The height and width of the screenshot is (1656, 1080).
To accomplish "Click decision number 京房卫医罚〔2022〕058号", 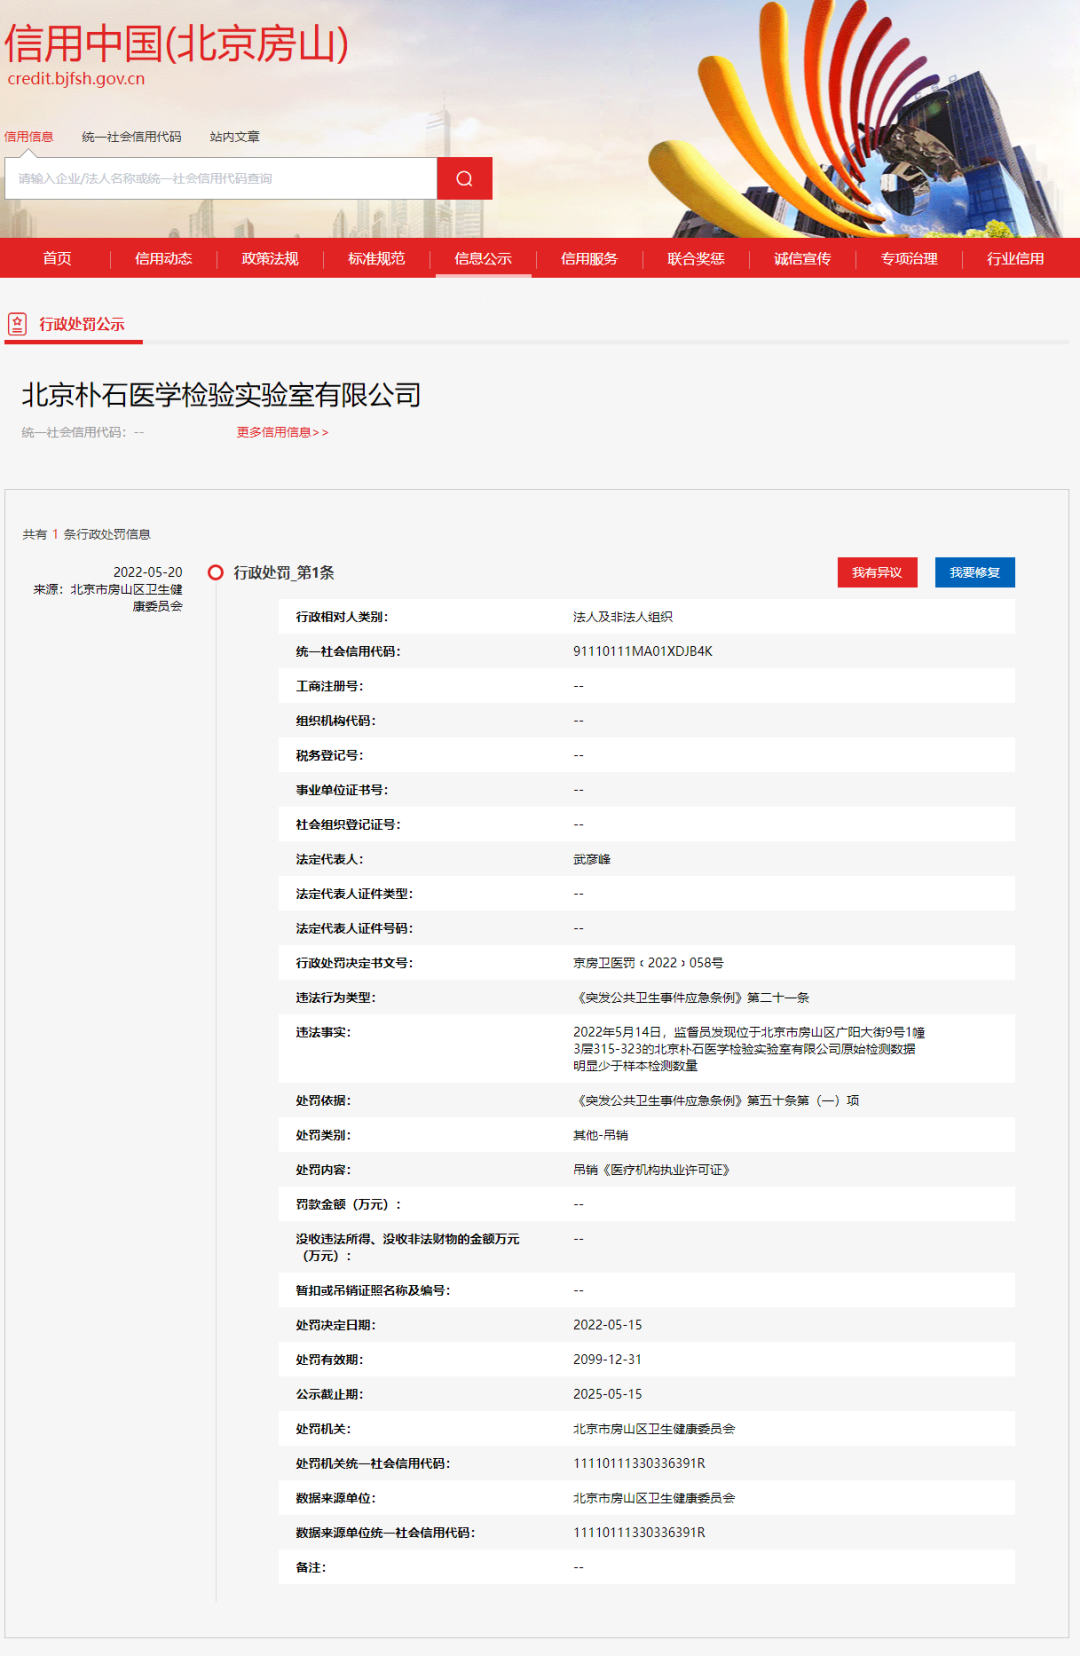I will coord(648,963).
